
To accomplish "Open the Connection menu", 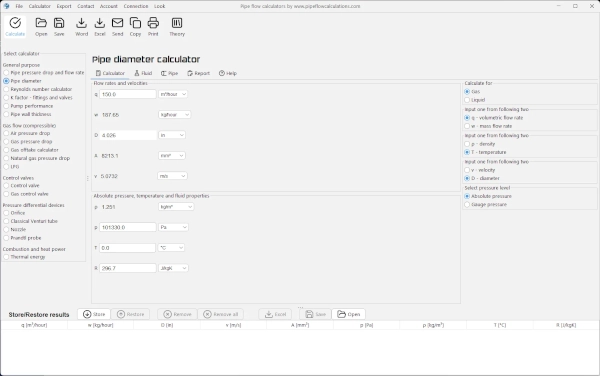I will (136, 6).
